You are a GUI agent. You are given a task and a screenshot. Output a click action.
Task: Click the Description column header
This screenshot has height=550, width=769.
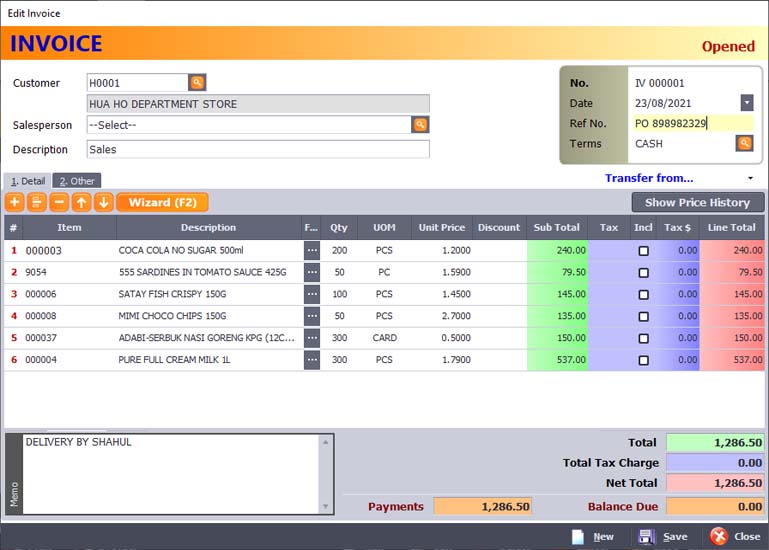208,227
